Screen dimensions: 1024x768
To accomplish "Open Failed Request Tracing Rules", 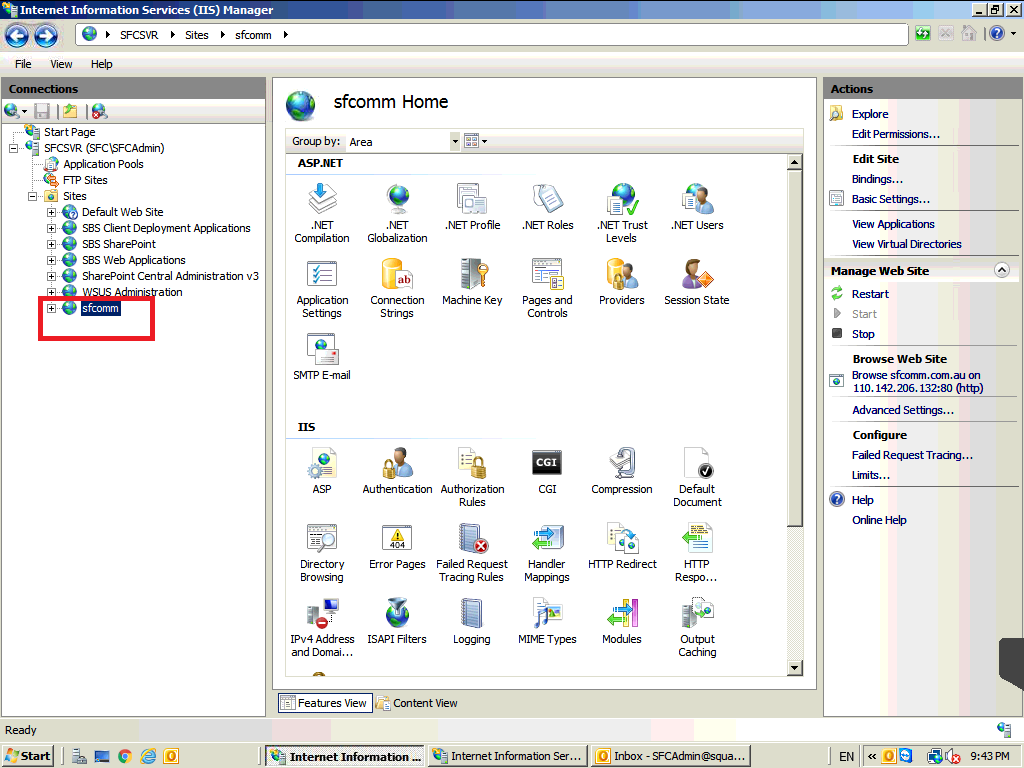I will coord(472,552).
